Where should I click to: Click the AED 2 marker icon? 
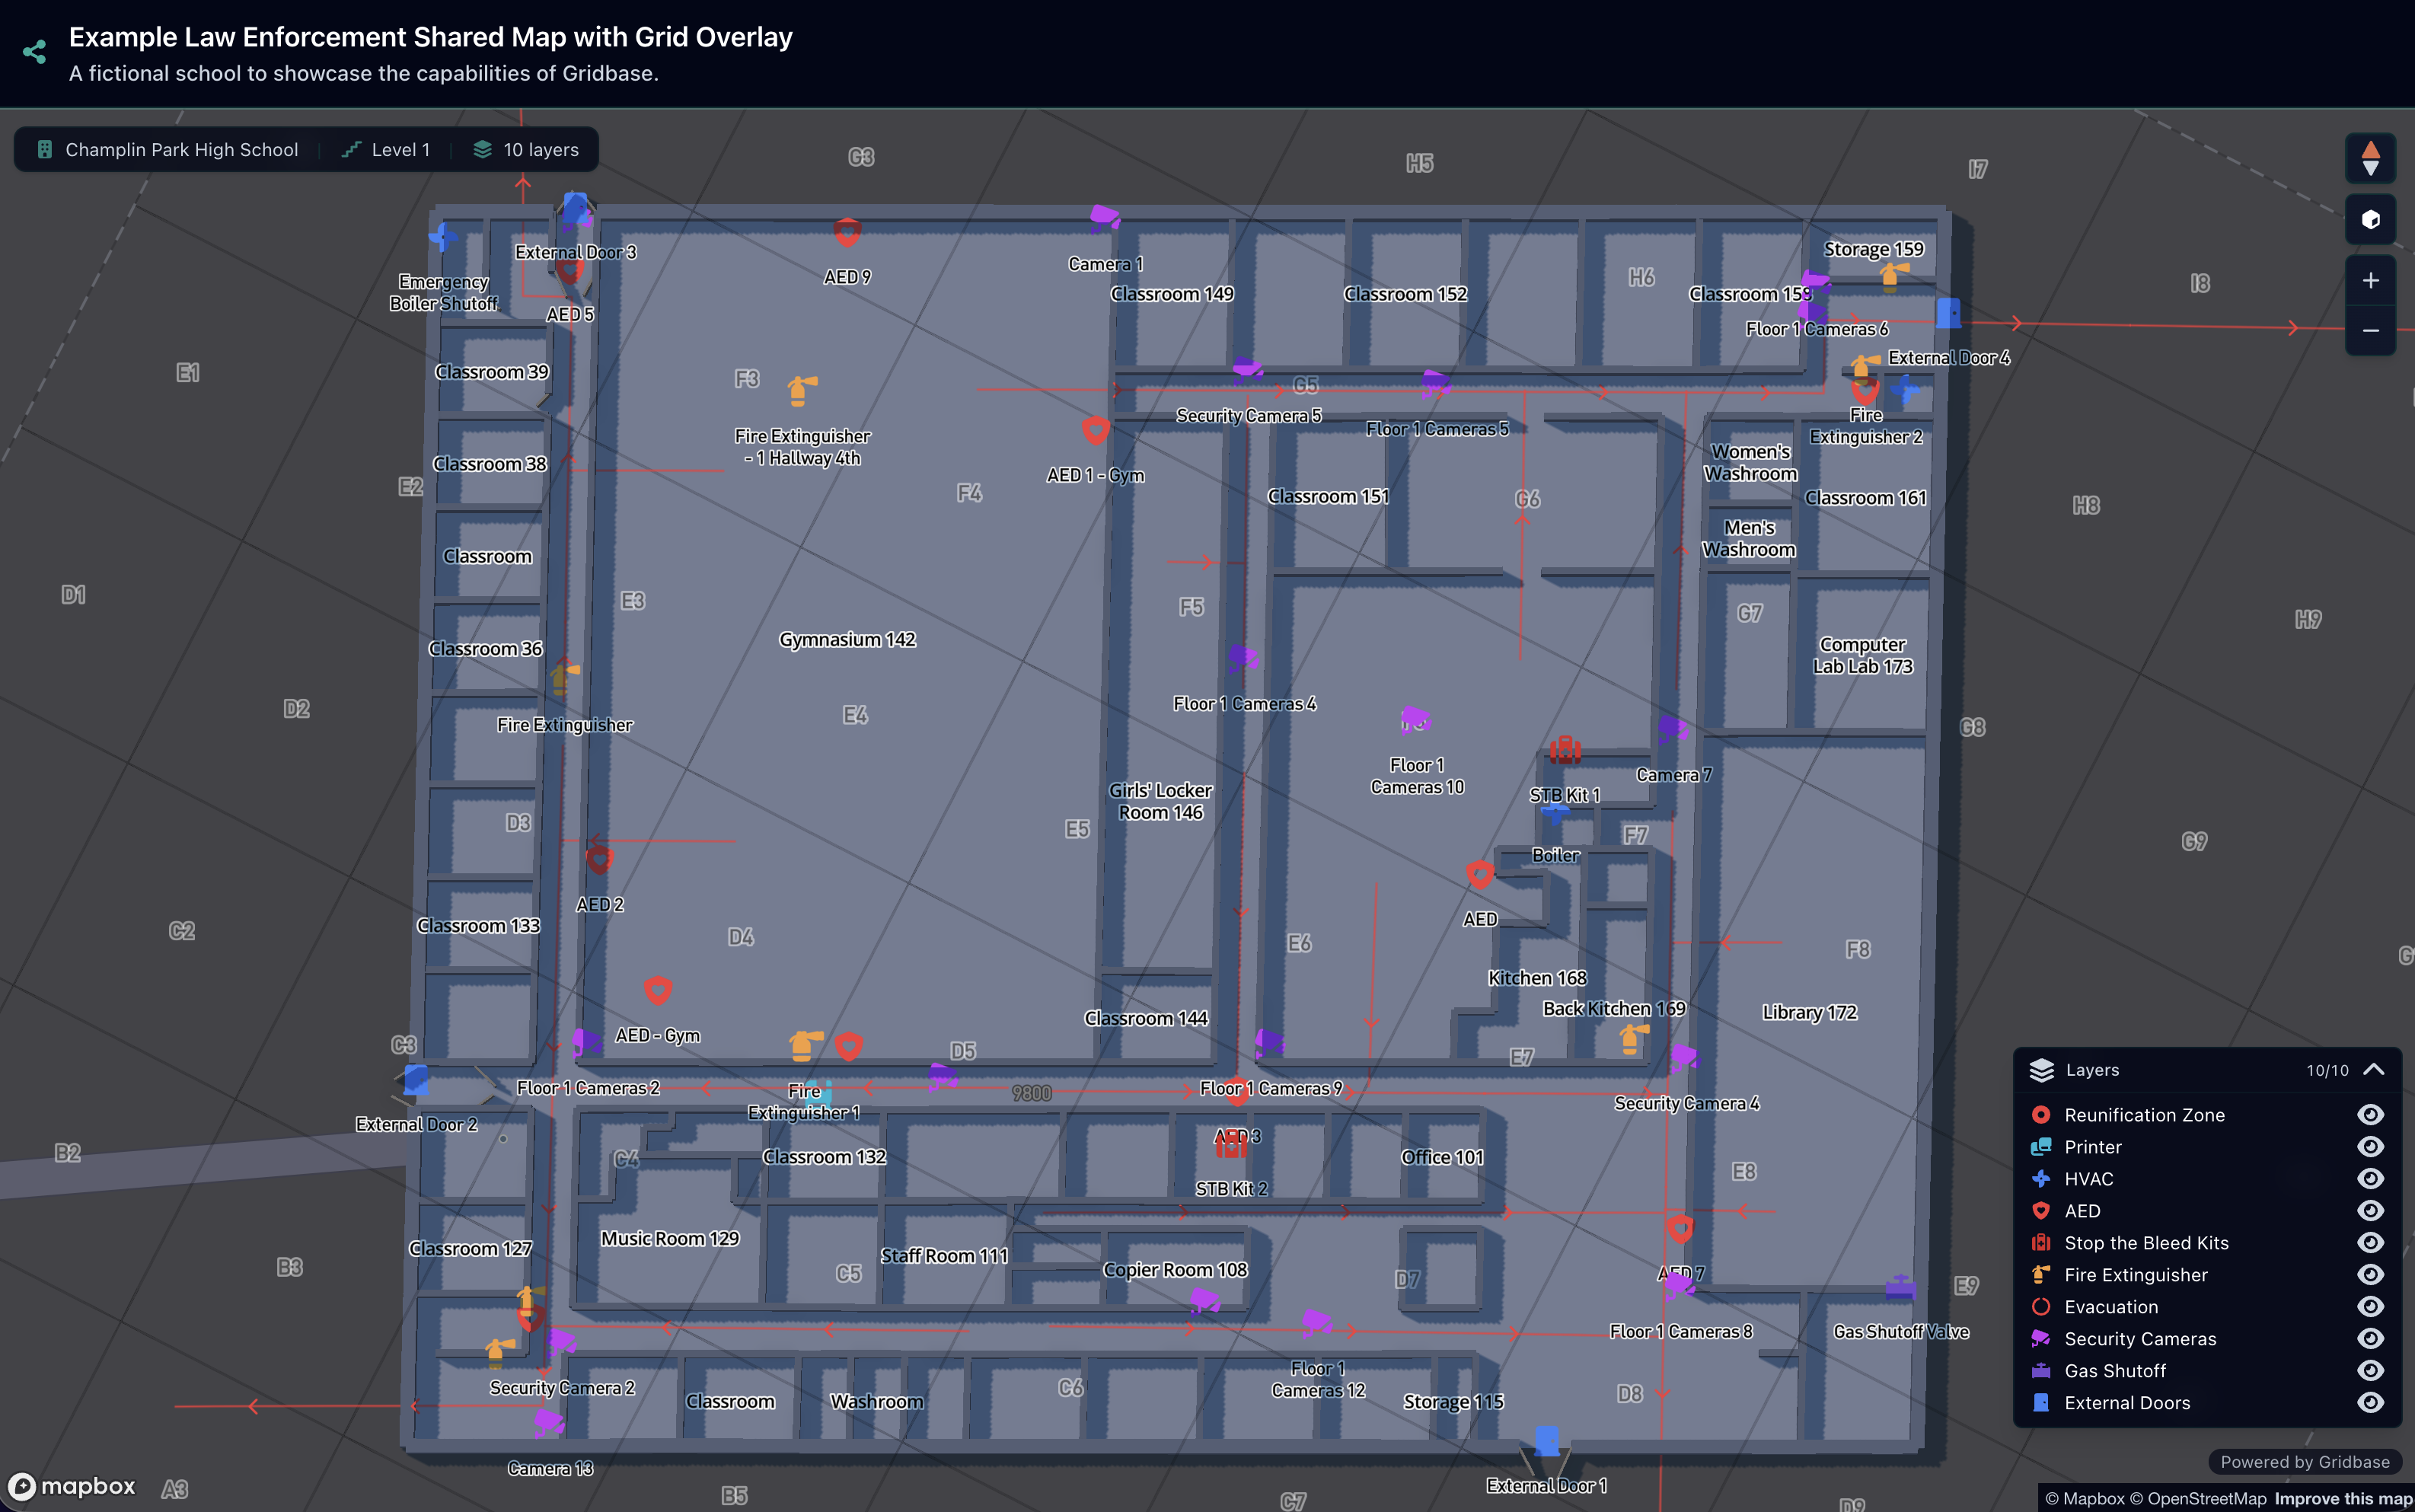[599, 859]
